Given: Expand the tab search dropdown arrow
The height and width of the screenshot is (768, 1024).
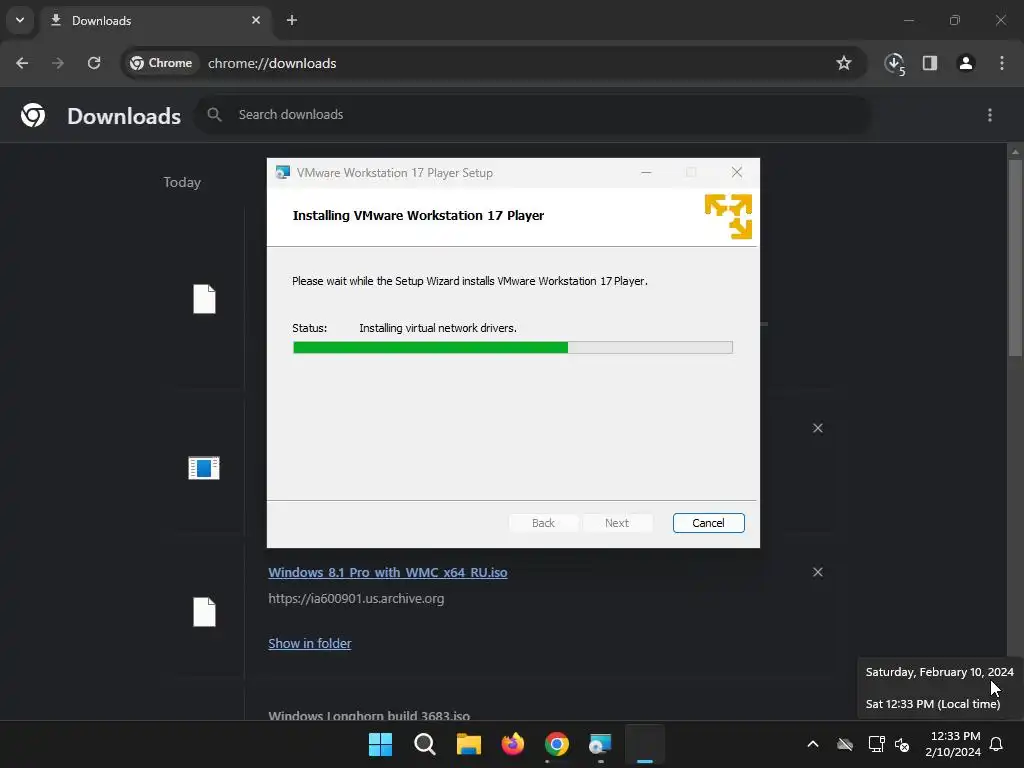Looking at the screenshot, I should [20, 20].
